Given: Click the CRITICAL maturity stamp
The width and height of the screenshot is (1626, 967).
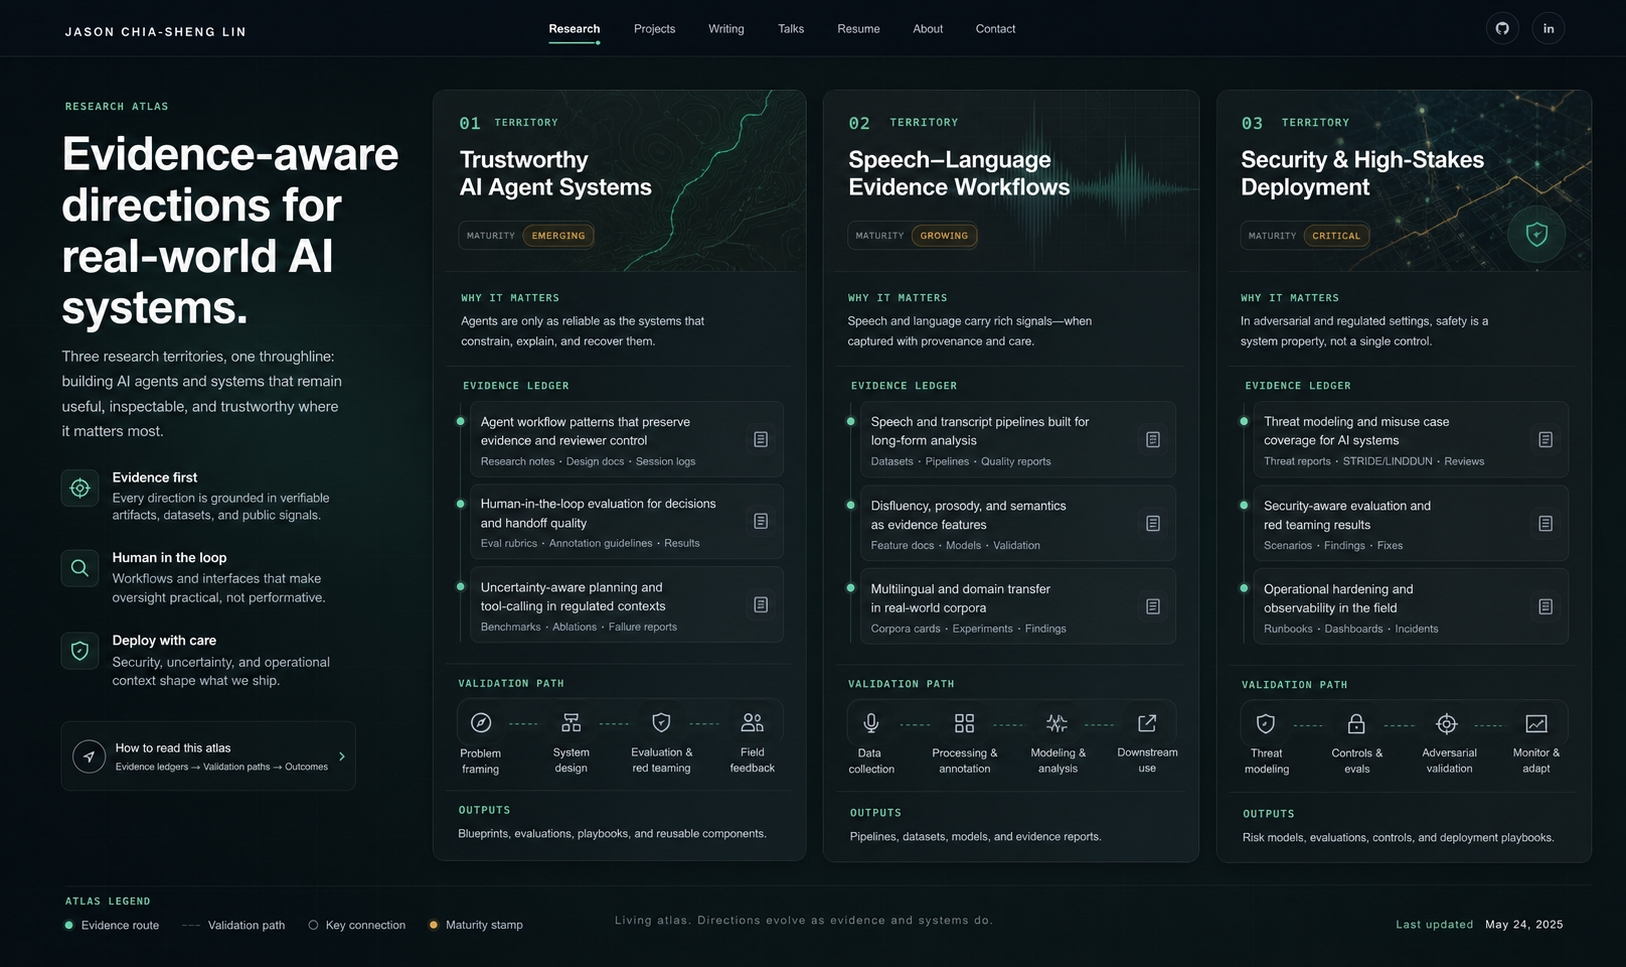Looking at the screenshot, I should click(x=1336, y=236).
